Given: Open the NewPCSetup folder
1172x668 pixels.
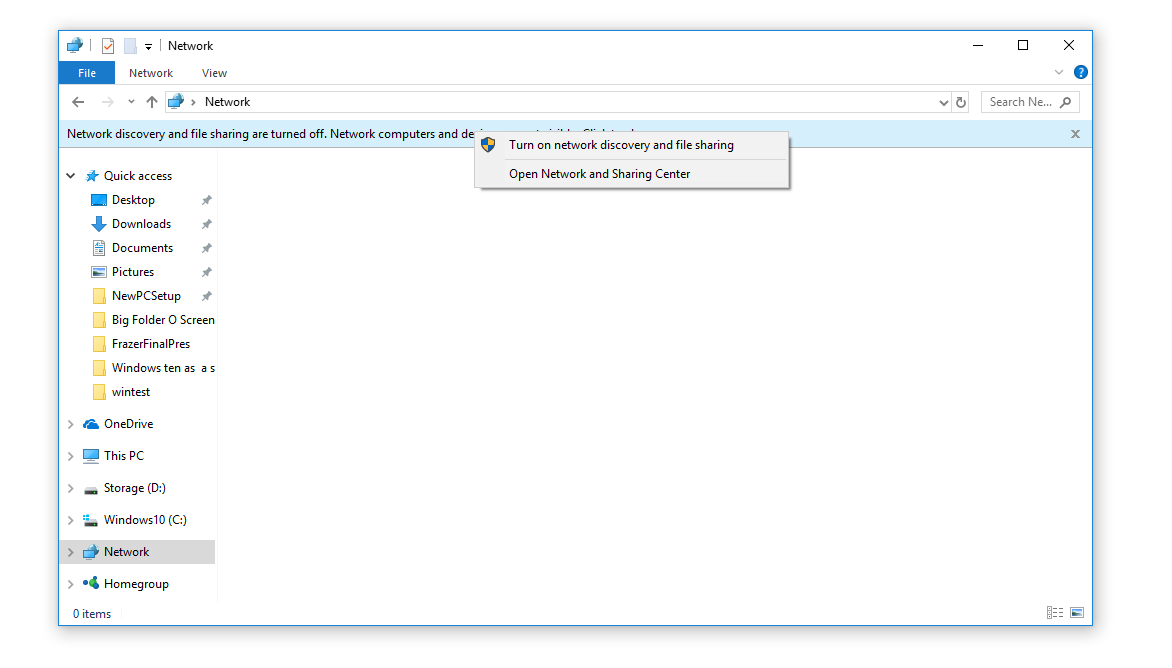Looking at the screenshot, I should pyautogui.click(x=146, y=295).
